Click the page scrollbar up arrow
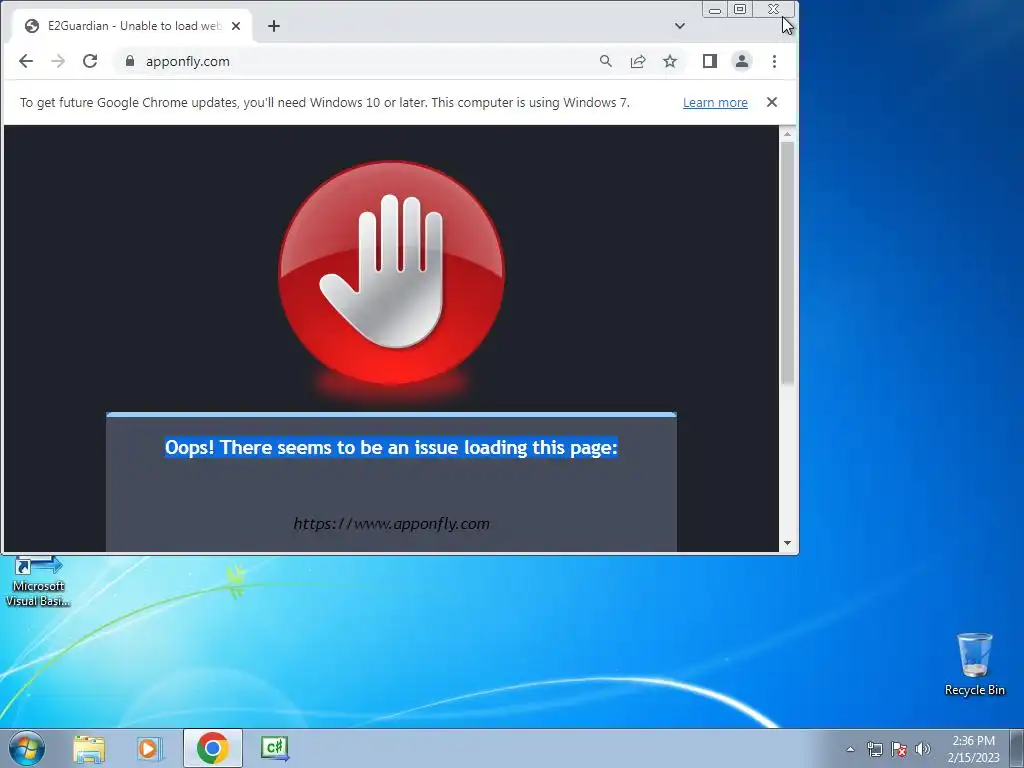This screenshot has height=768, width=1024. point(788,133)
